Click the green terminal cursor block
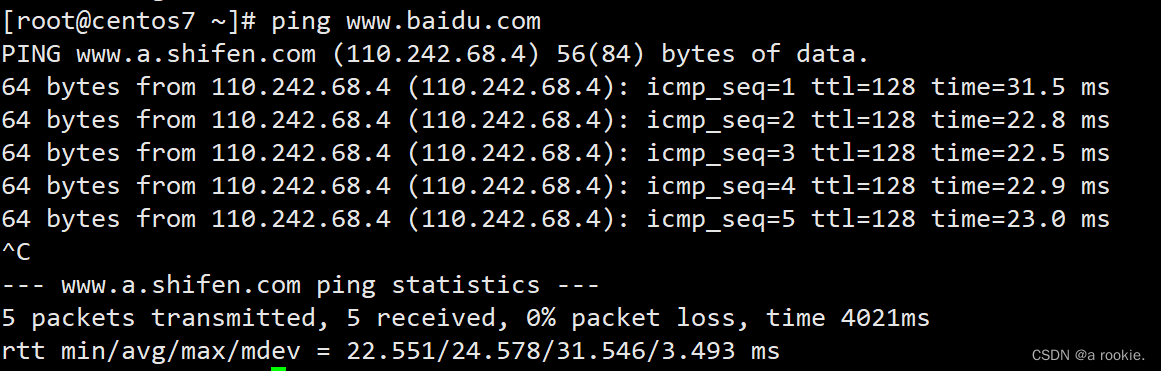 pyautogui.click(x=278, y=368)
